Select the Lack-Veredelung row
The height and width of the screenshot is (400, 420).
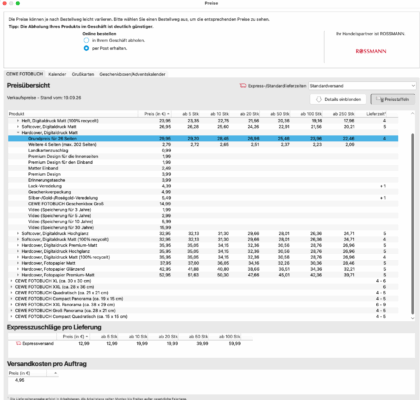[203, 186]
